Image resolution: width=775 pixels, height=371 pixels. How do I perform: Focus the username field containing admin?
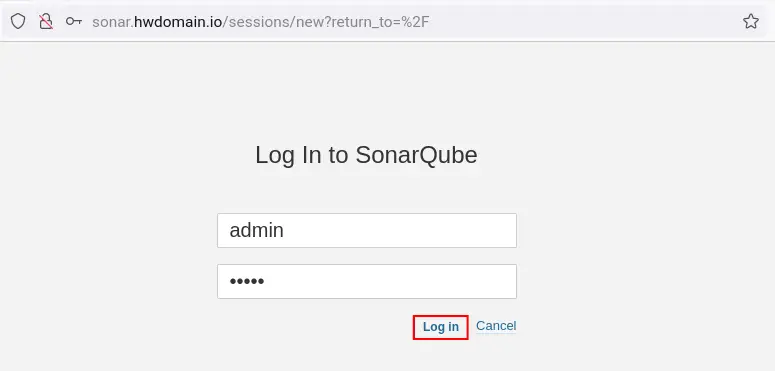tap(367, 231)
